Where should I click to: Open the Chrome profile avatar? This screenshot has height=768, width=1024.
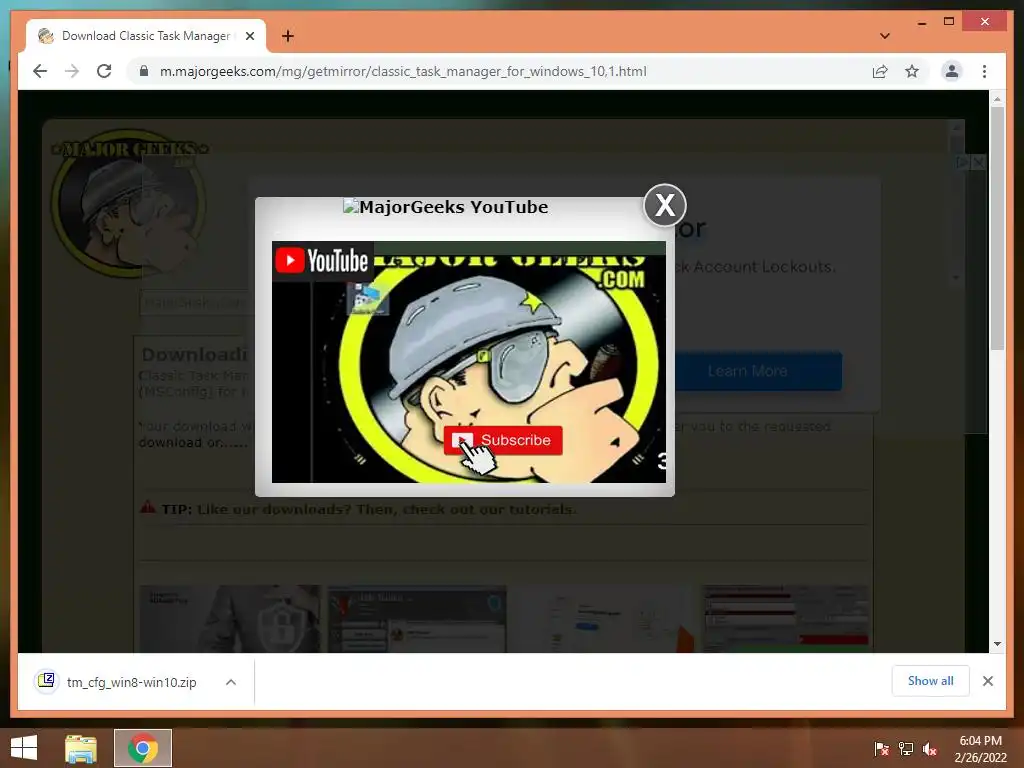click(x=952, y=71)
